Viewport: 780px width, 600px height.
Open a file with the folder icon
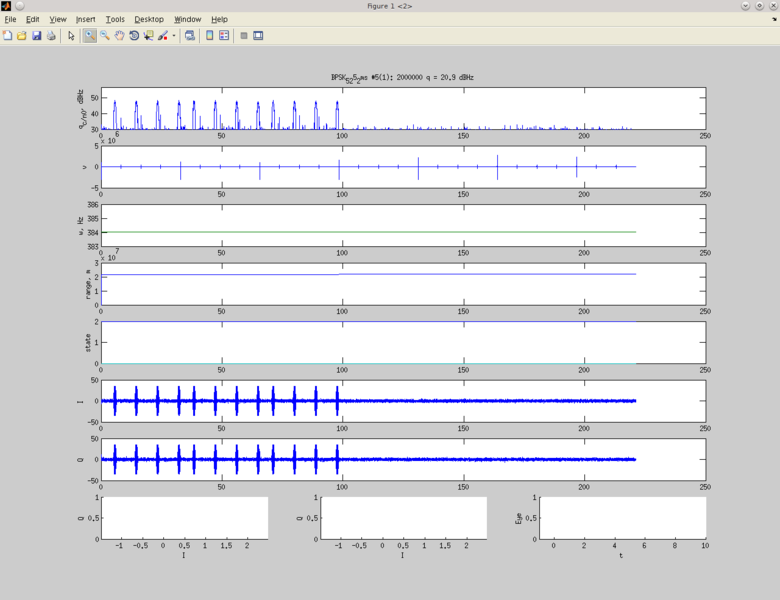pyautogui.click(x=22, y=36)
